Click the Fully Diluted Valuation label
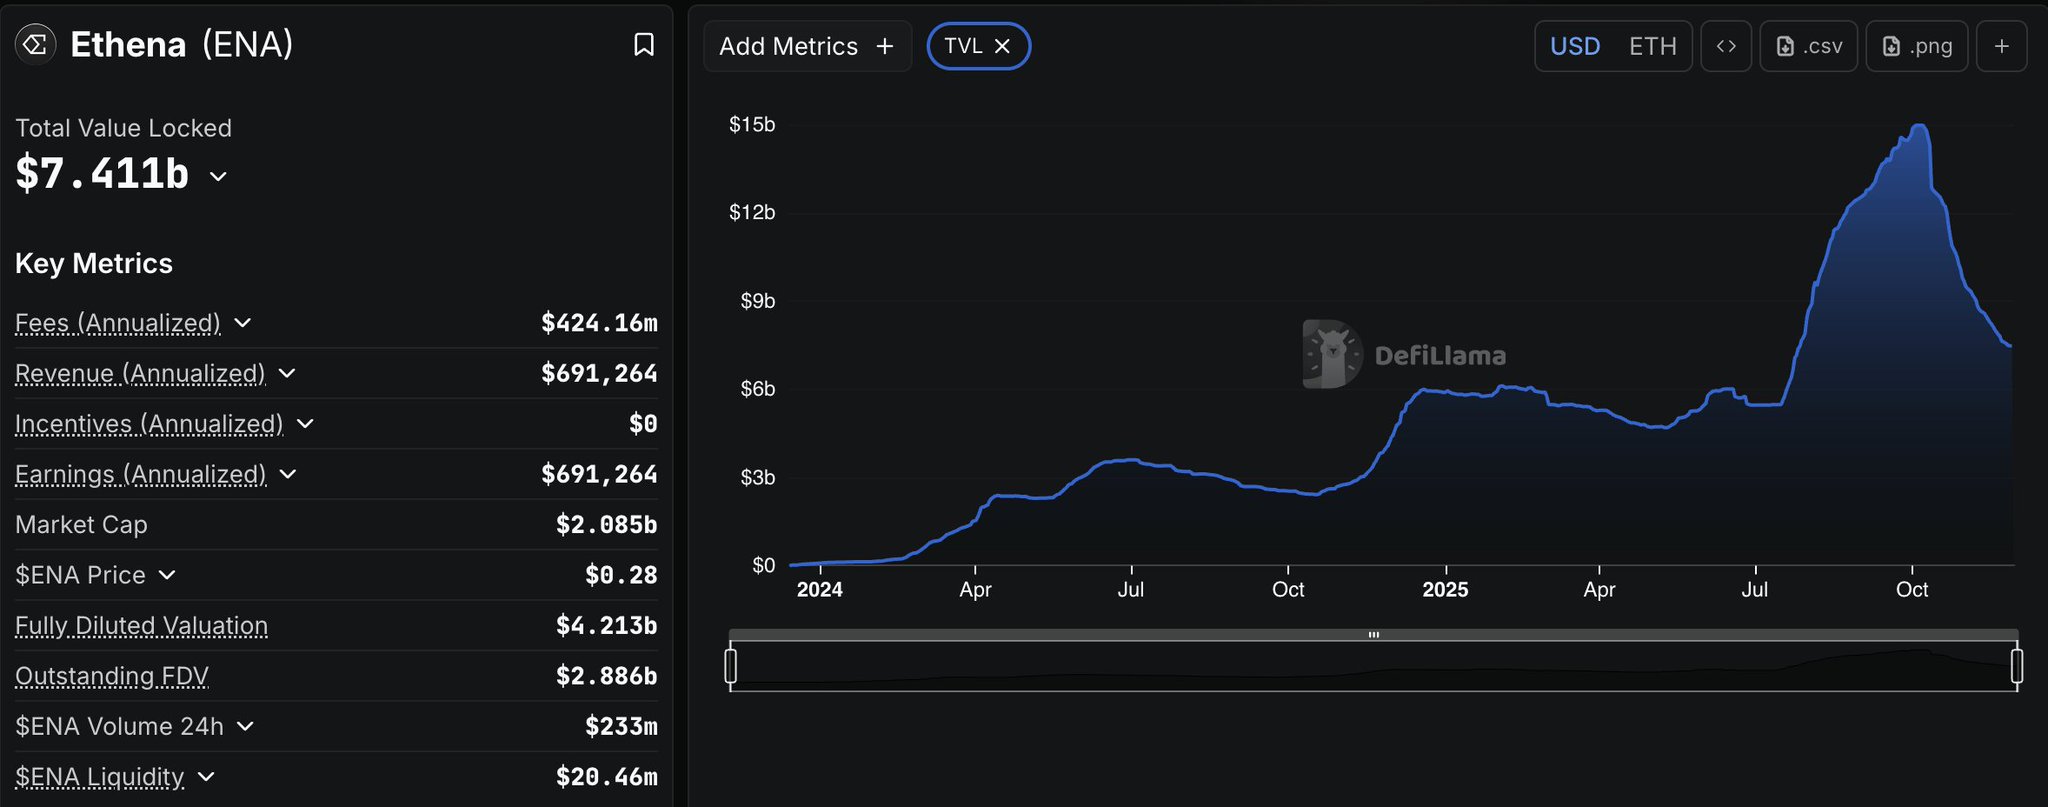 pos(141,626)
